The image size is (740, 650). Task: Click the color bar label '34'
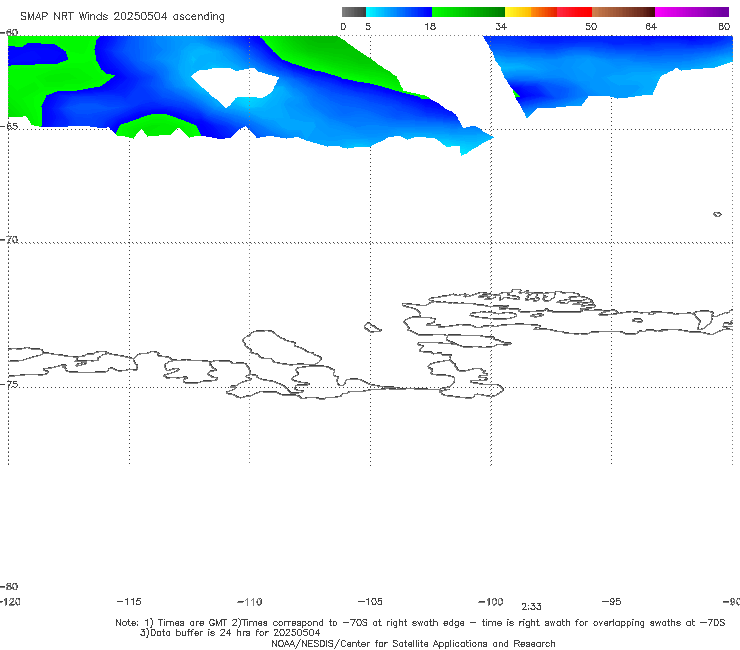coord(501,26)
